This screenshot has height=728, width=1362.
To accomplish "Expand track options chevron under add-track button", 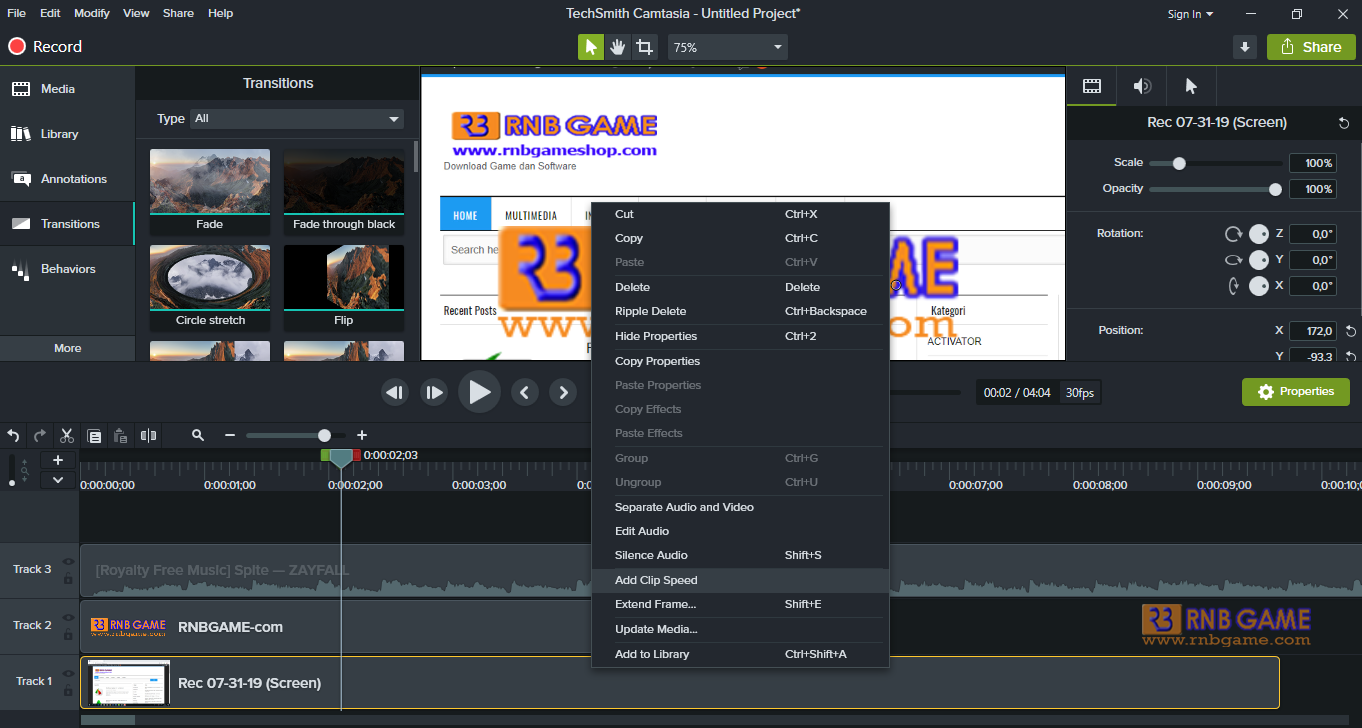I will 58,480.
